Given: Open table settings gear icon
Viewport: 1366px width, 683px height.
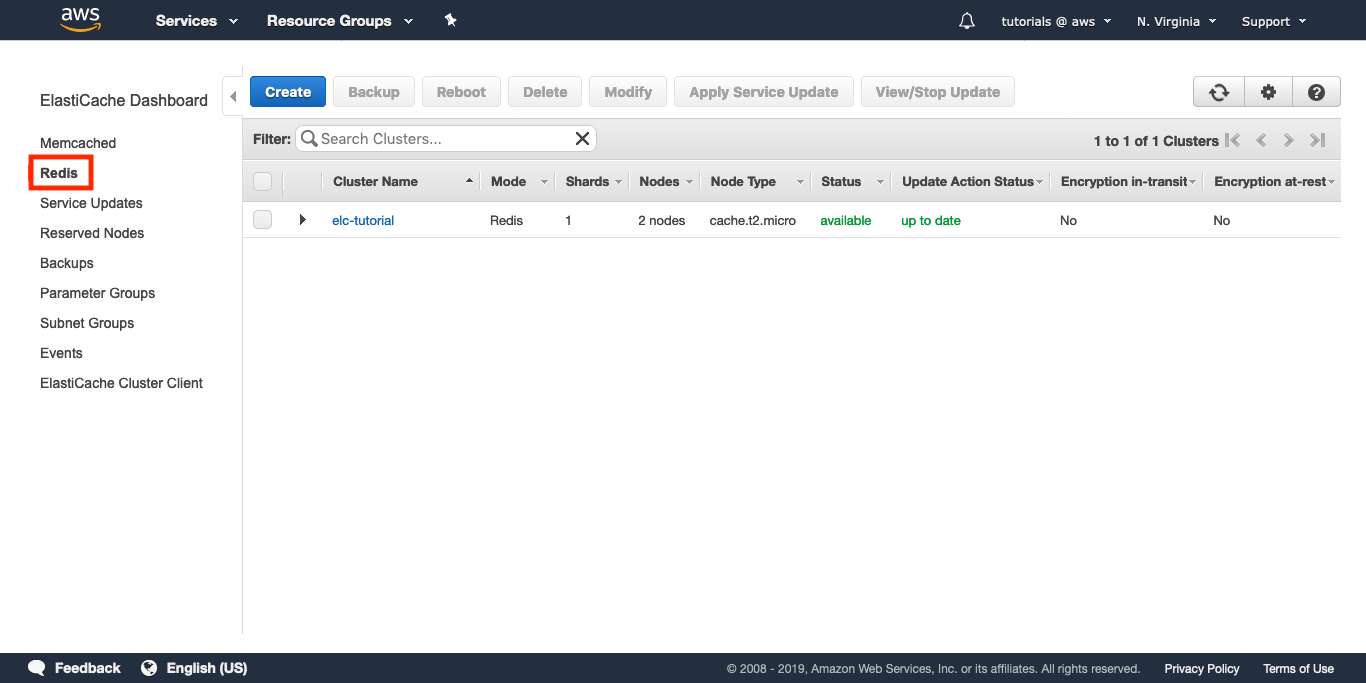Looking at the screenshot, I should [x=1268, y=92].
